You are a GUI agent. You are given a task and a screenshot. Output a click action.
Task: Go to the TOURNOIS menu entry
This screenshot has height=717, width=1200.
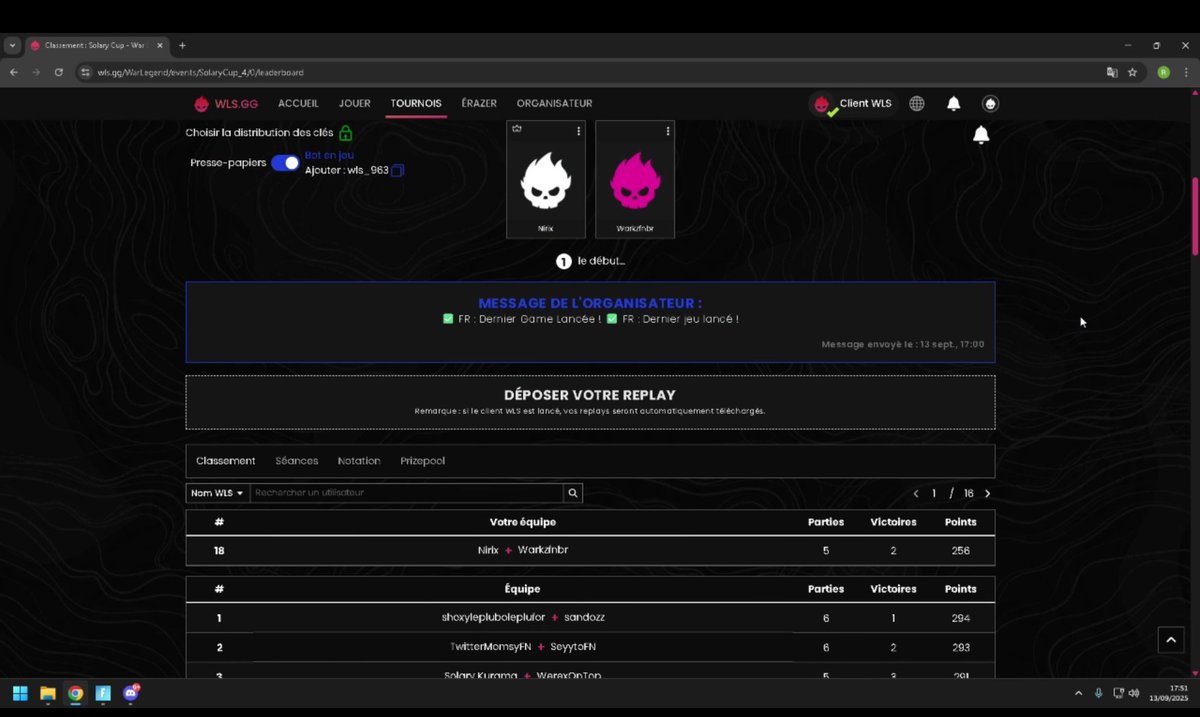click(x=416, y=103)
